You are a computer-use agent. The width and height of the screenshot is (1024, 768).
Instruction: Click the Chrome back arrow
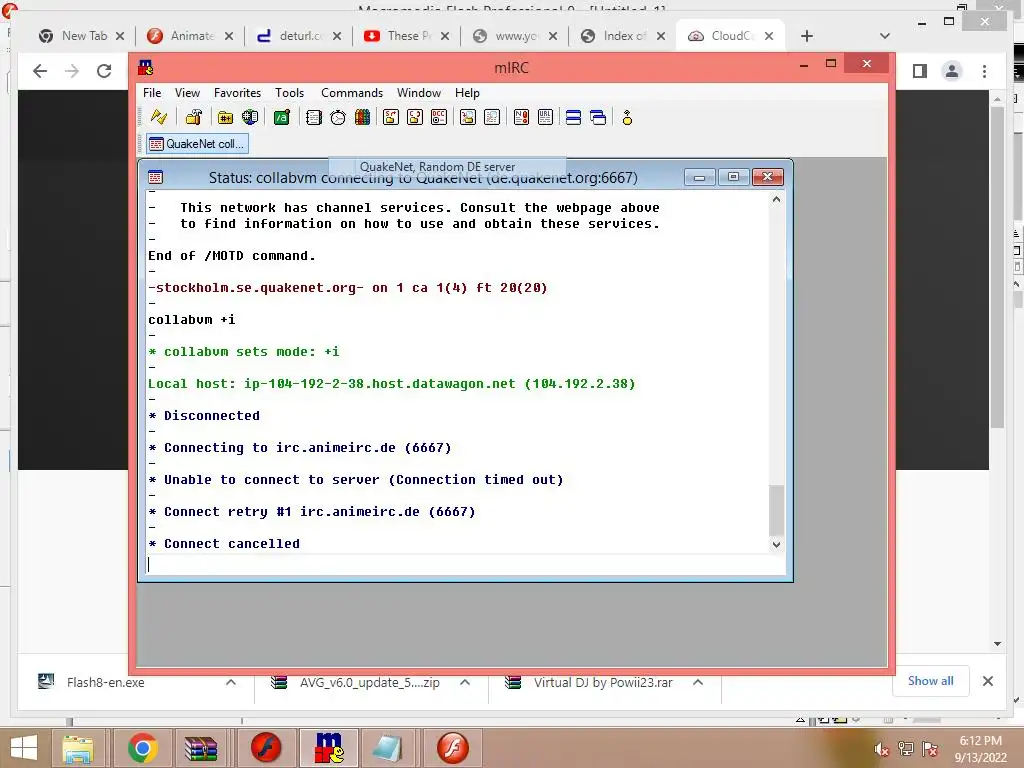tap(40, 71)
